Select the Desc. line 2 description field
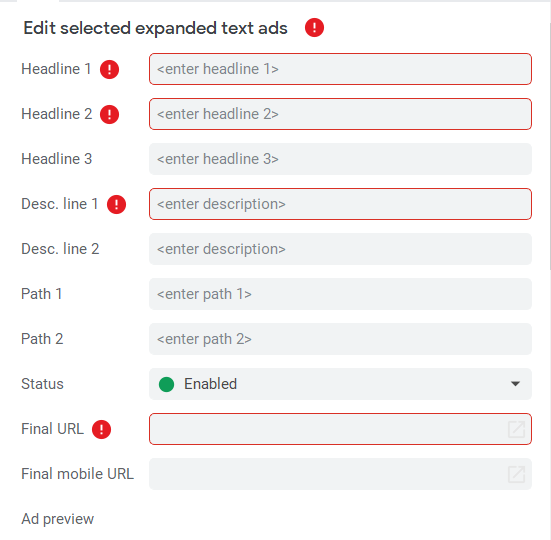Viewport: 551px width, 540px height. point(340,249)
